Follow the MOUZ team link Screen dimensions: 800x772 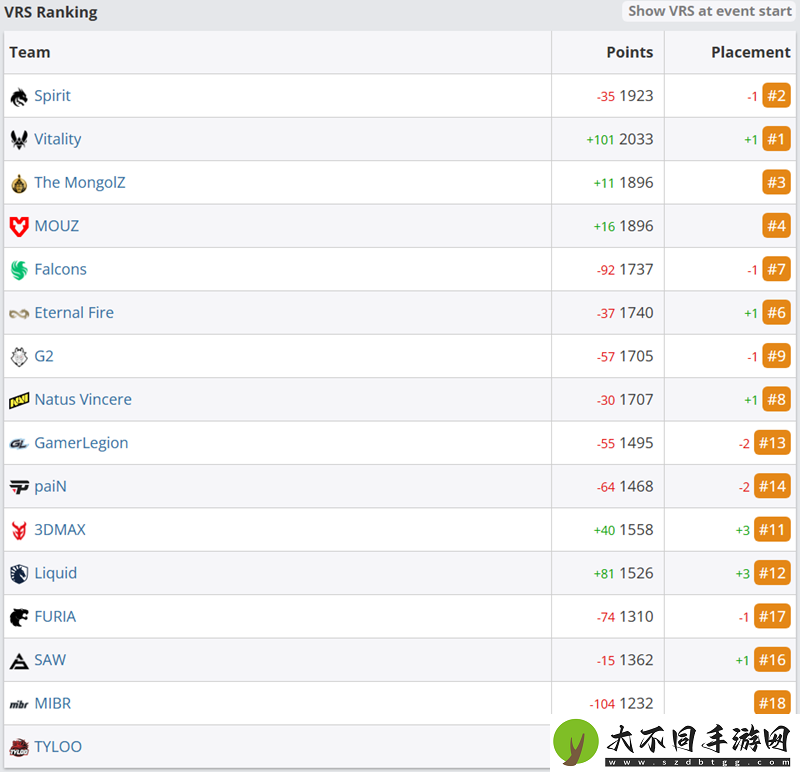pos(57,226)
